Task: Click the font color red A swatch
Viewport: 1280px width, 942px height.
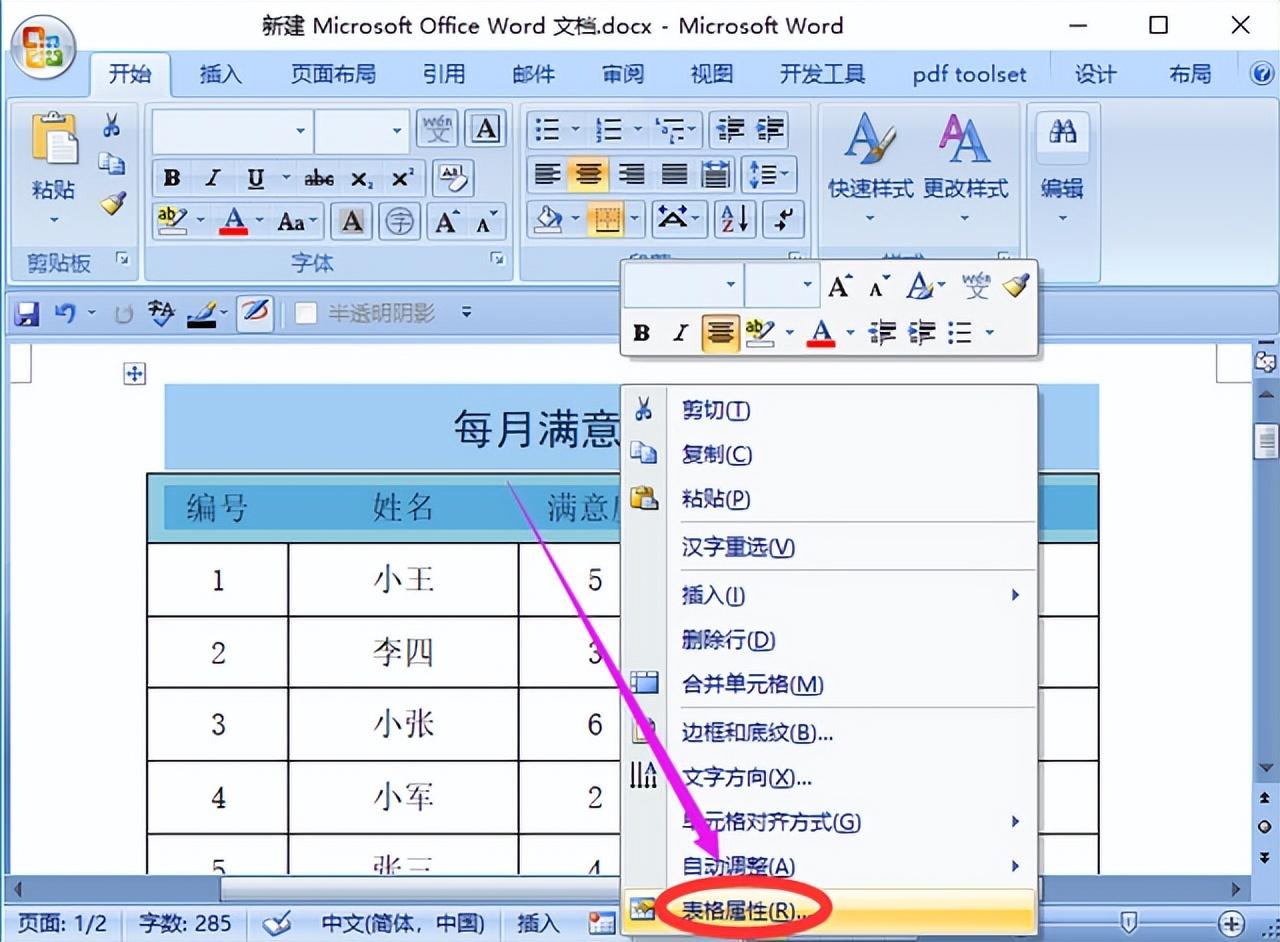Action: coord(234,220)
